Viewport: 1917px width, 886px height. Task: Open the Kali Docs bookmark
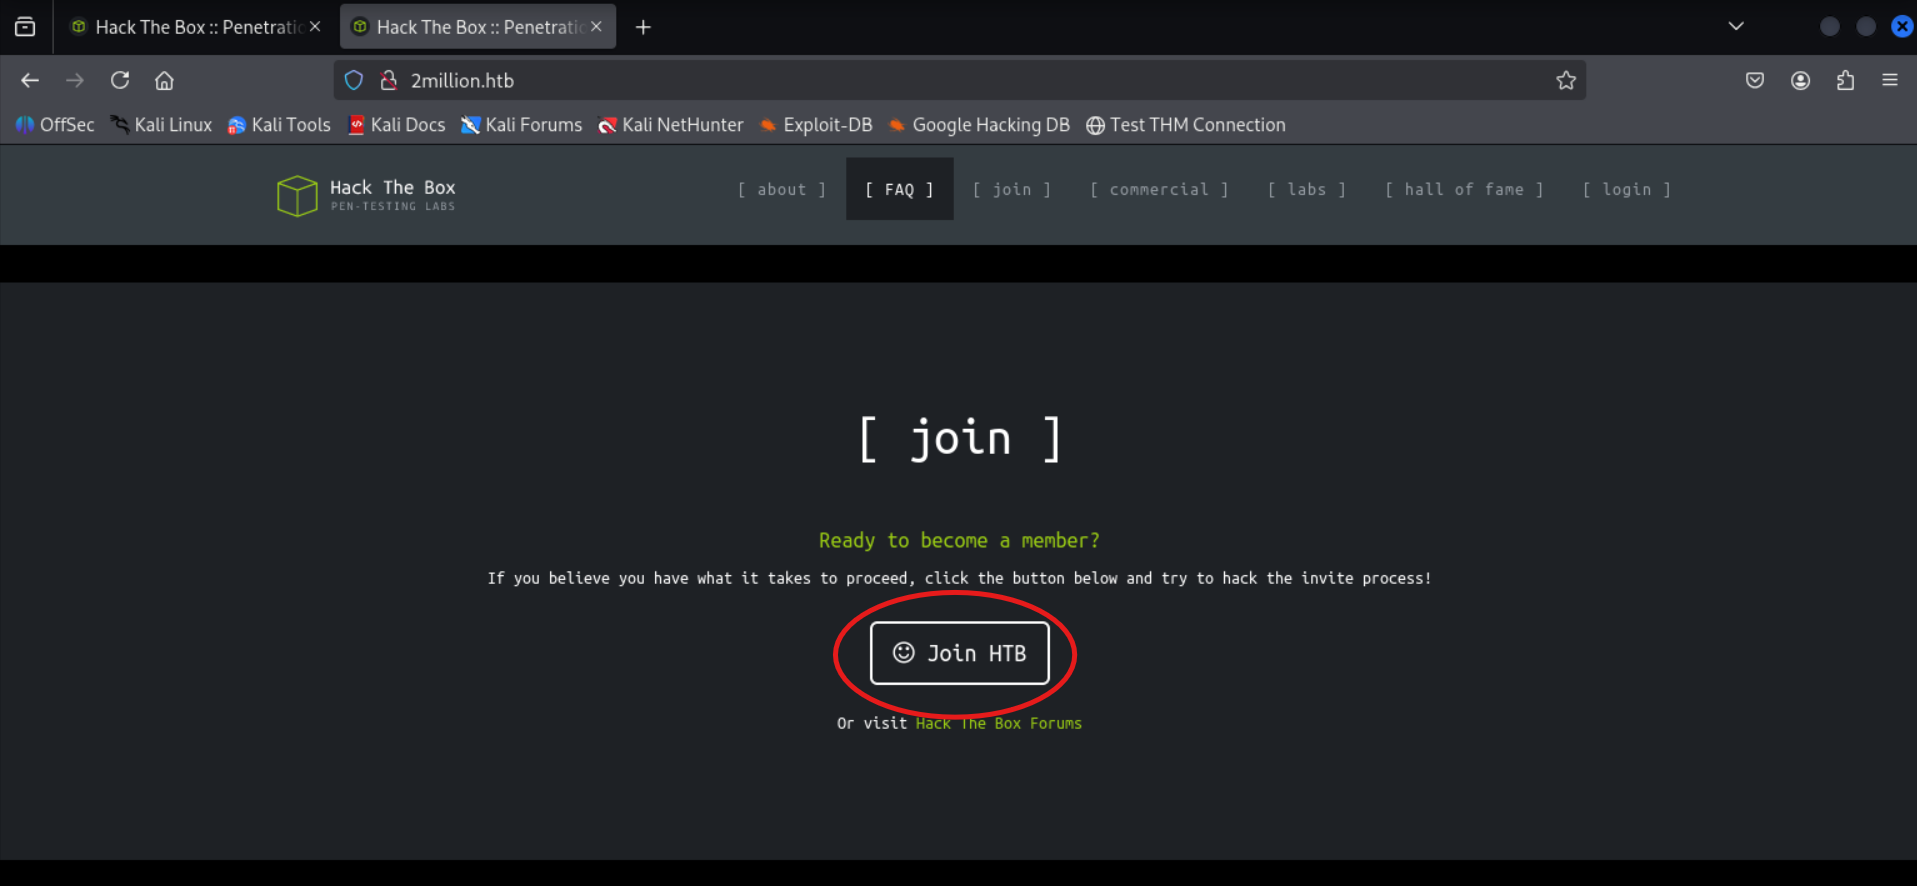tap(396, 125)
